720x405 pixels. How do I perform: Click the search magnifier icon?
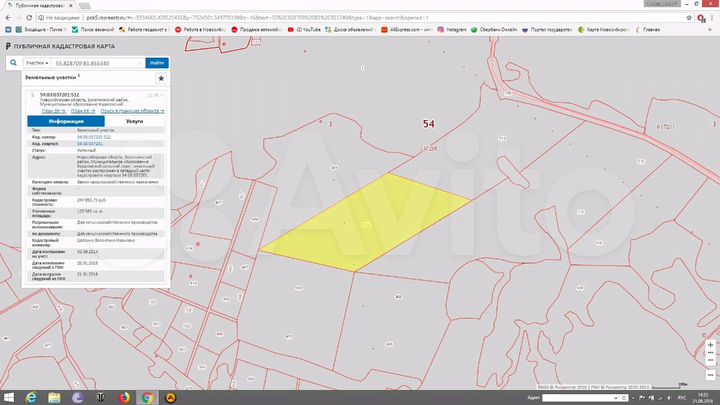[14, 63]
